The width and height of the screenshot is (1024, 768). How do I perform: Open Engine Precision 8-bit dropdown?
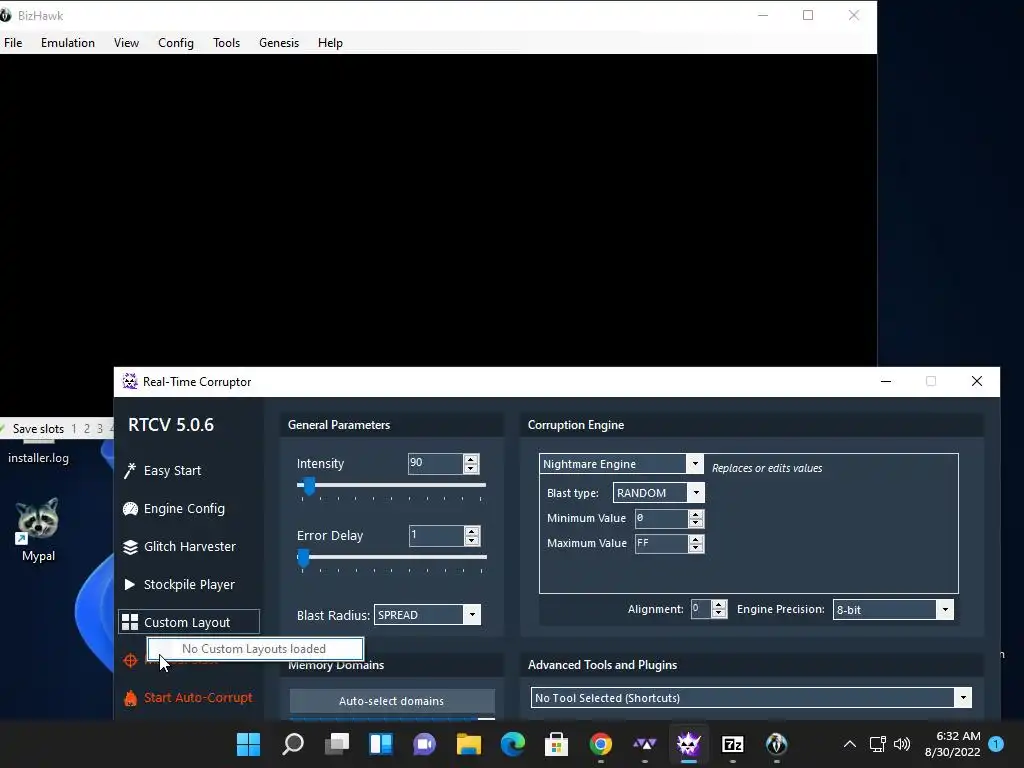click(944, 609)
